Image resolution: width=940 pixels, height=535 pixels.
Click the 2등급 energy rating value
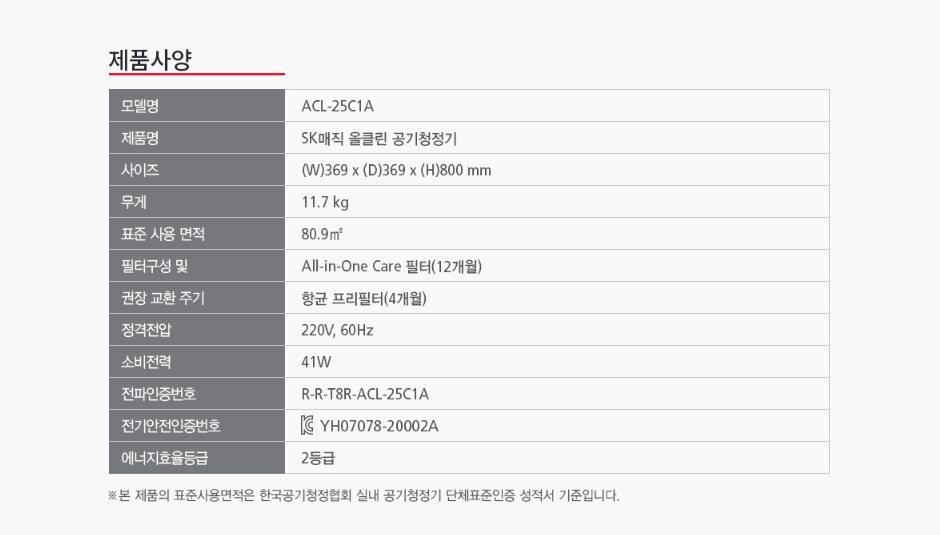[x=318, y=458]
